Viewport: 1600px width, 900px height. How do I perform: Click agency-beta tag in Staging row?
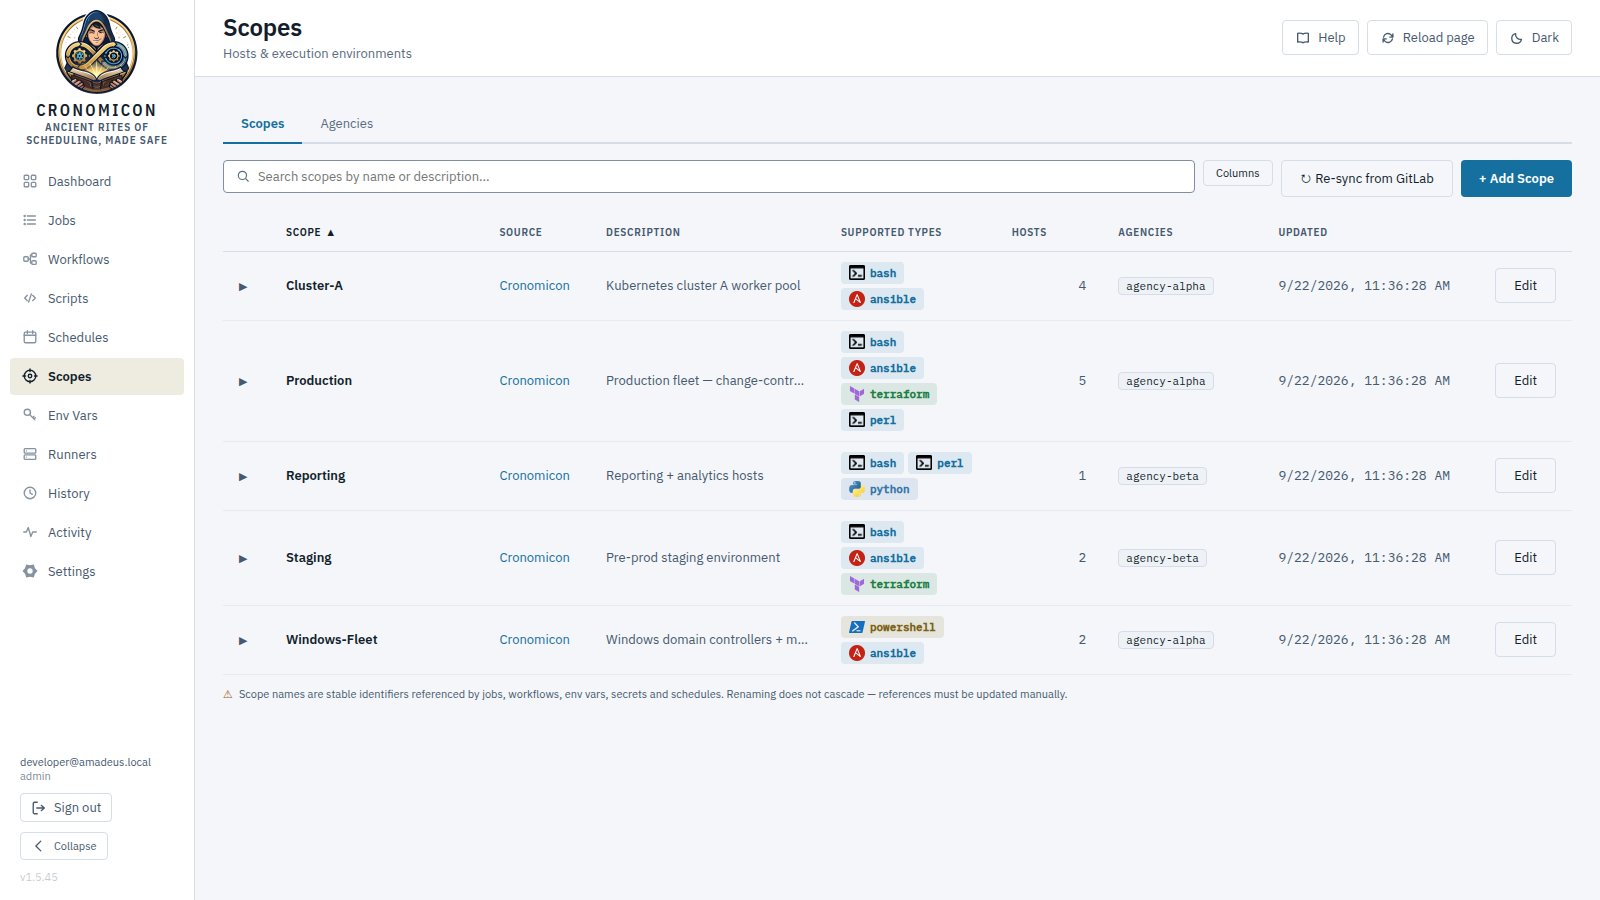click(1162, 558)
